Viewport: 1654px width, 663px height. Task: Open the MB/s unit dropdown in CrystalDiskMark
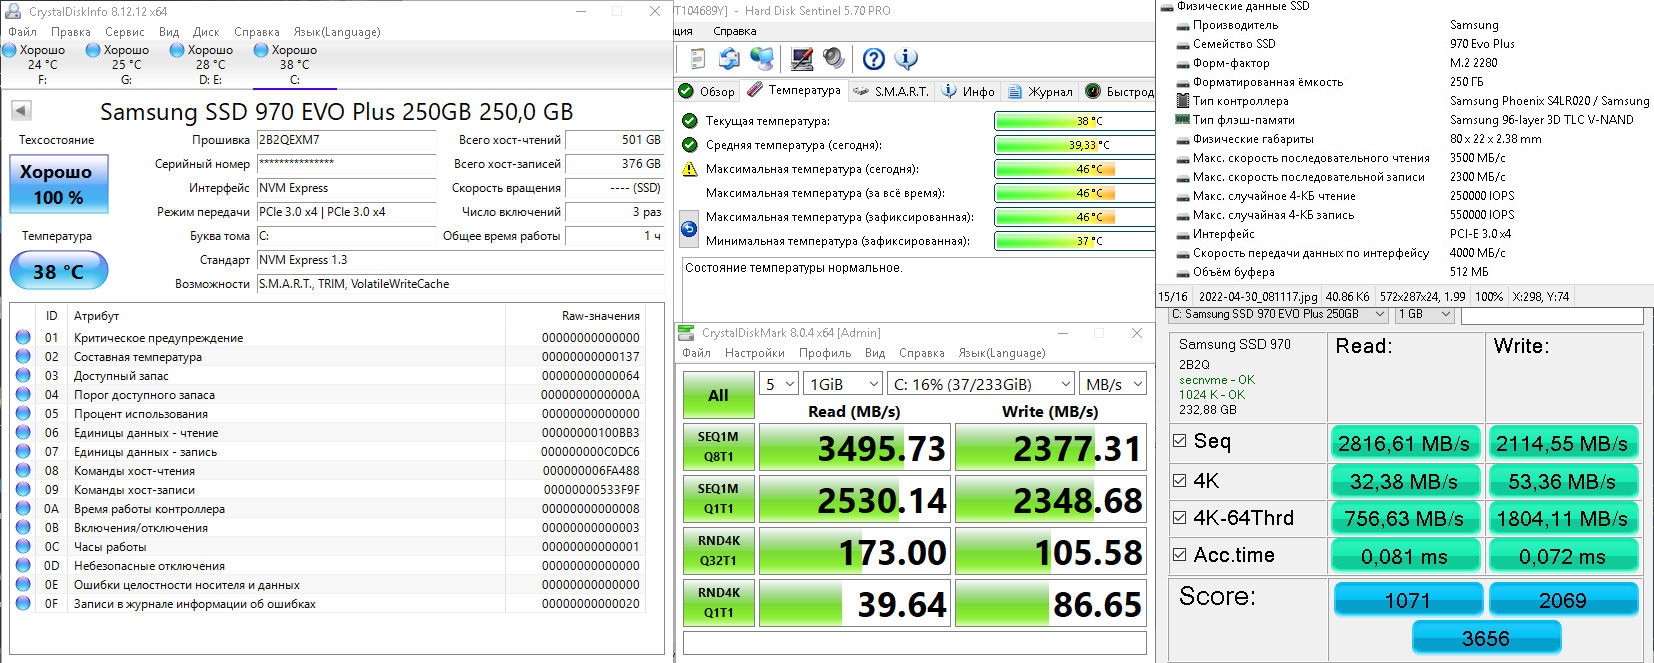1113,384
